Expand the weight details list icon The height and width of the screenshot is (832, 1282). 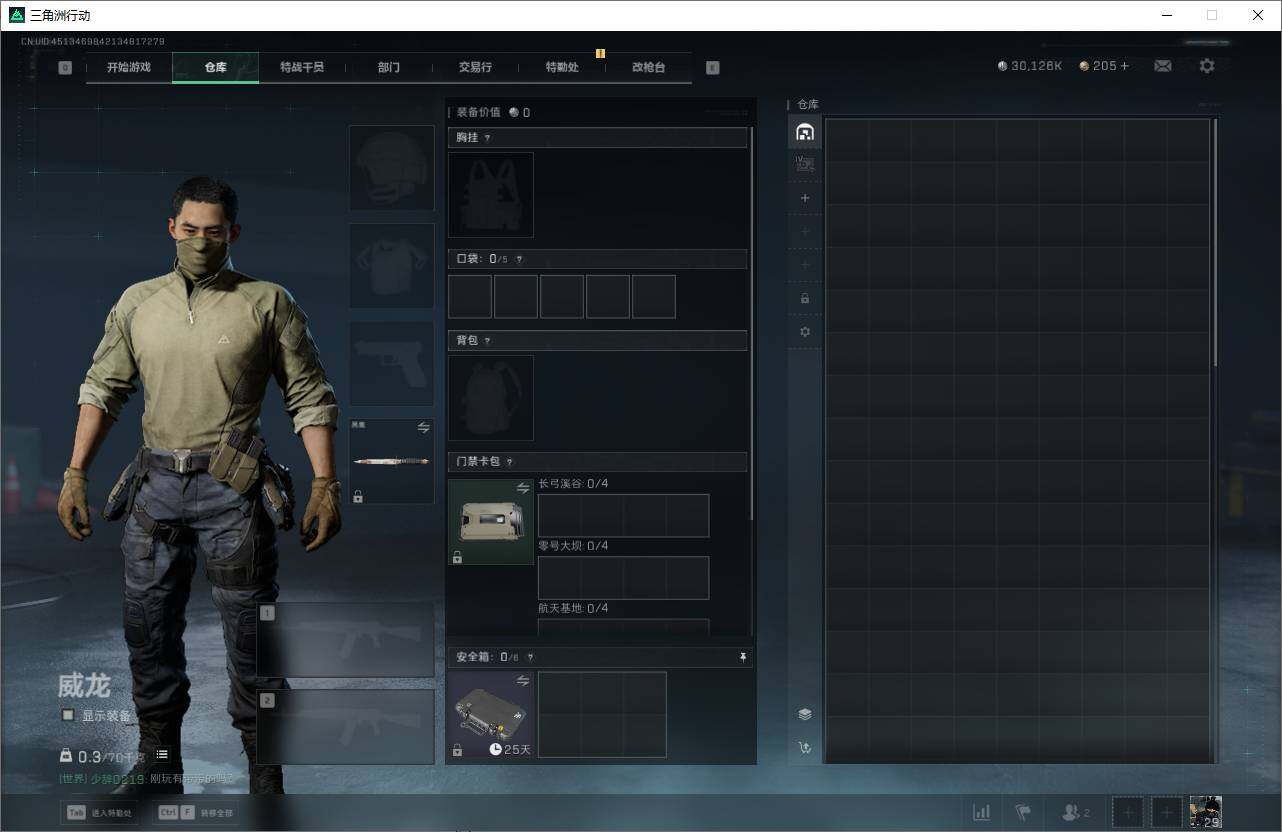click(162, 755)
